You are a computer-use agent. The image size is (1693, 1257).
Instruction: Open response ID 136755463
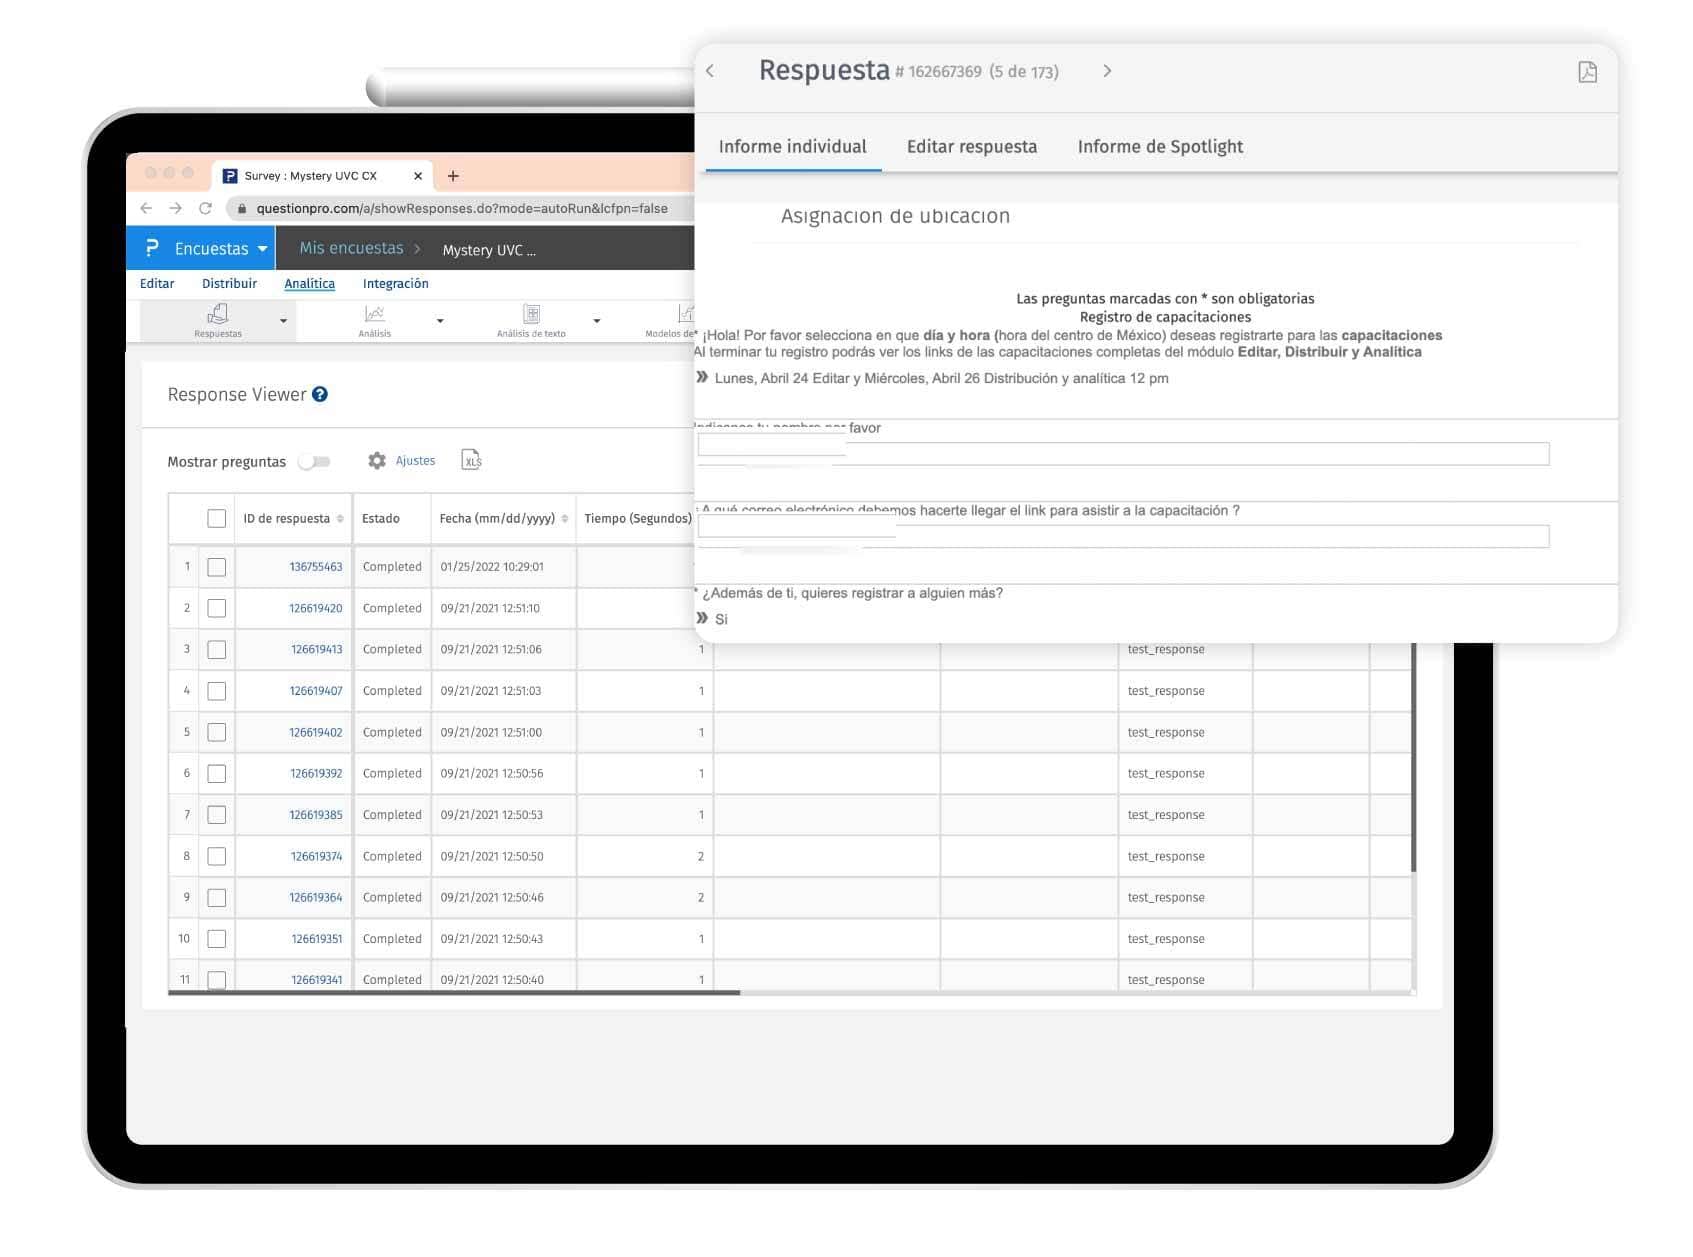click(316, 567)
